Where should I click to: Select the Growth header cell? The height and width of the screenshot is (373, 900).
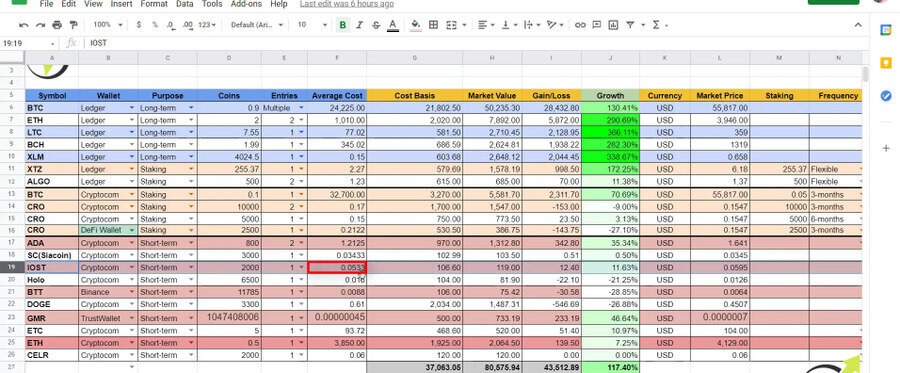pyautogui.click(x=610, y=96)
